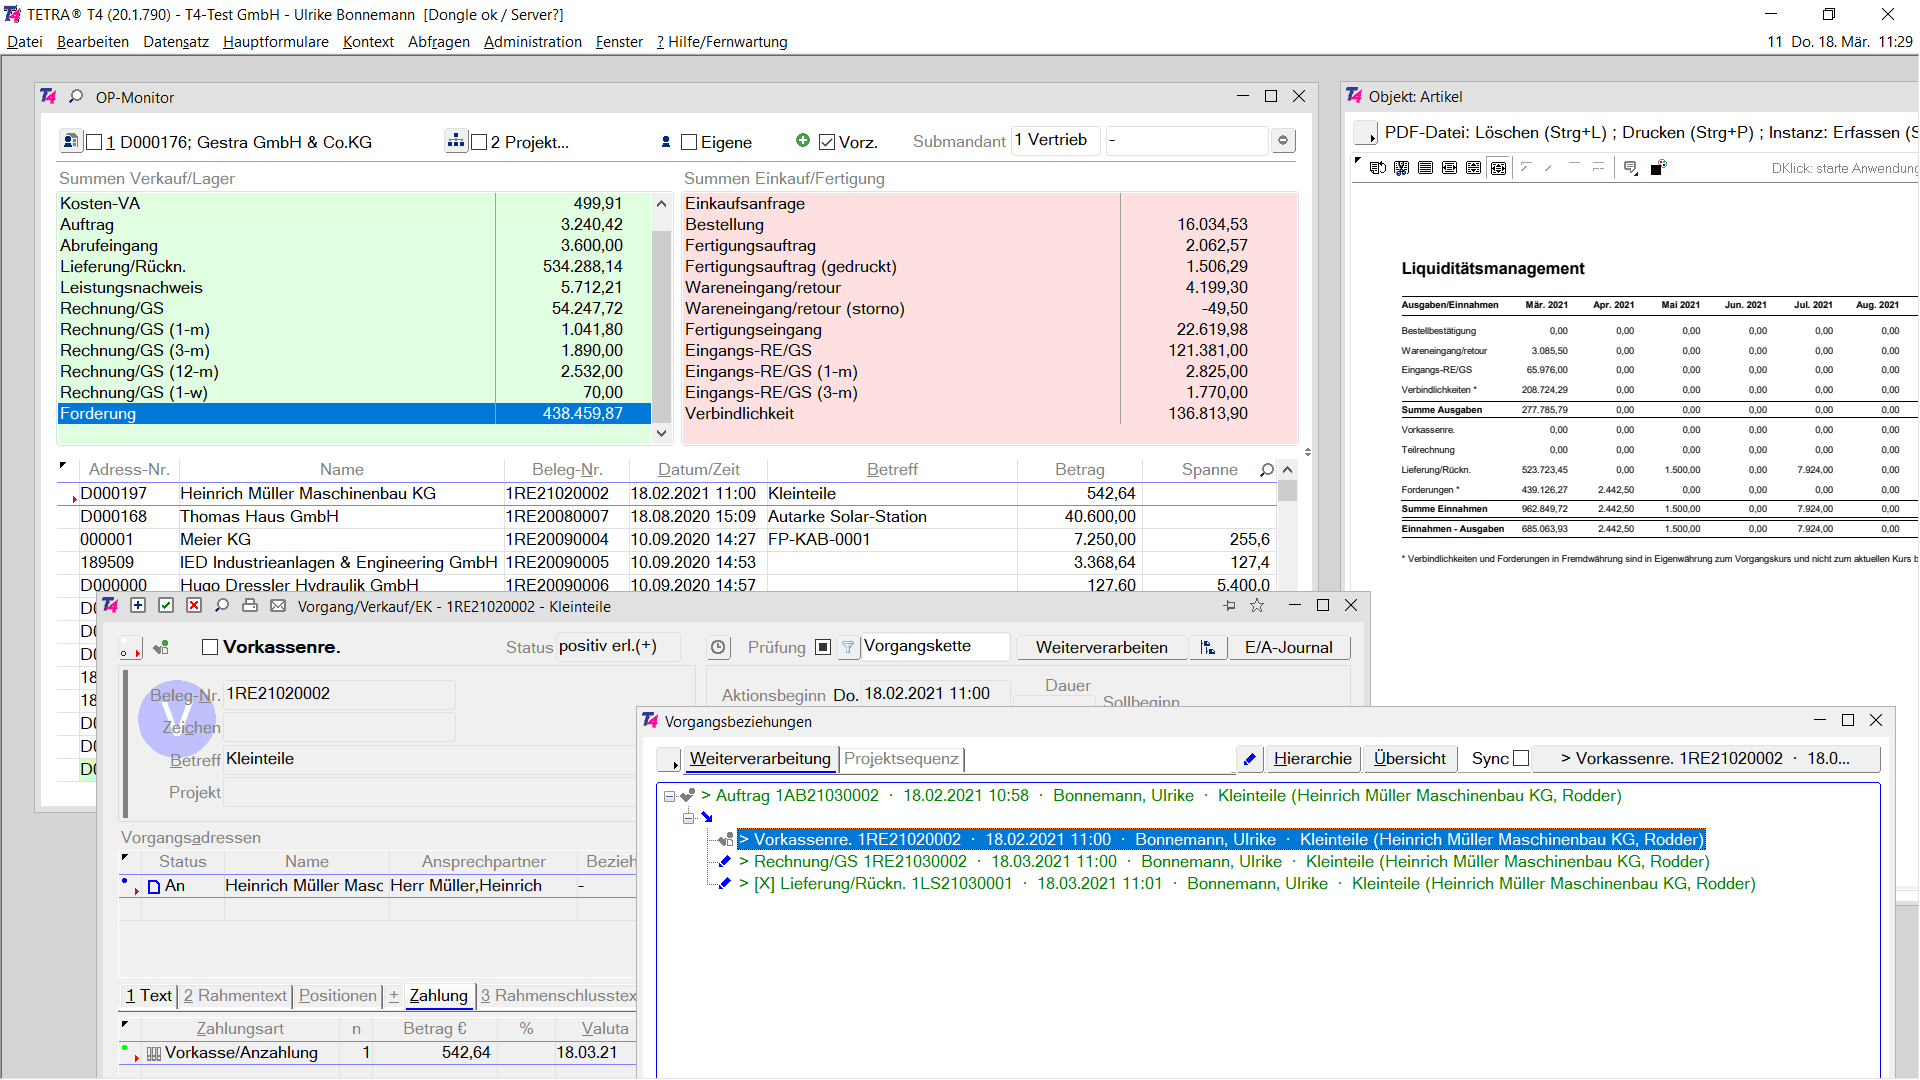Click the search magnifier icon in Vorgang title bar
The width and height of the screenshot is (1920, 1080).
point(222,606)
